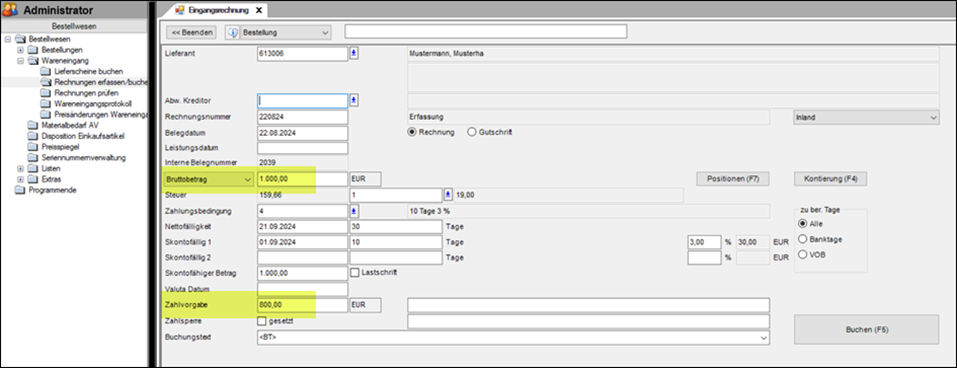Click the Abw. Kreditor input field
Screen dimensions: 957x368
pos(303,100)
